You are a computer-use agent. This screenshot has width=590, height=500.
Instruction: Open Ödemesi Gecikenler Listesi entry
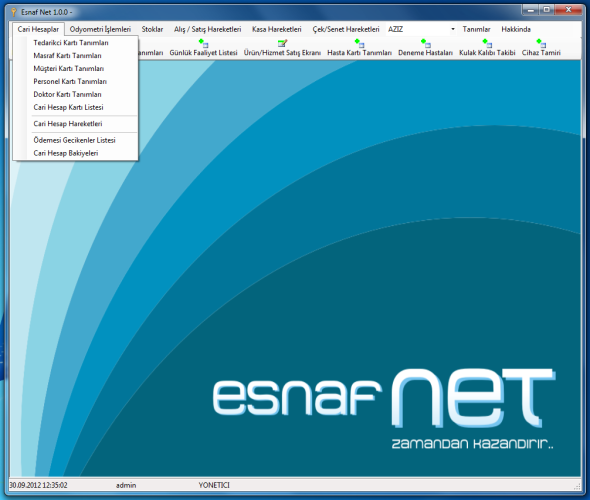coord(75,140)
